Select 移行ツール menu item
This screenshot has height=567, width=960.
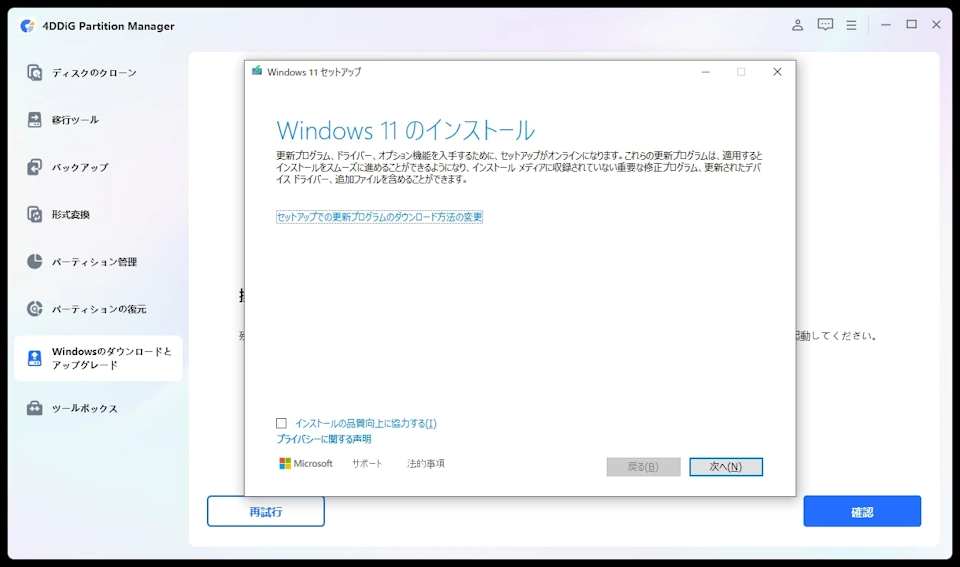pyautogui.click(x=75, y=120)
